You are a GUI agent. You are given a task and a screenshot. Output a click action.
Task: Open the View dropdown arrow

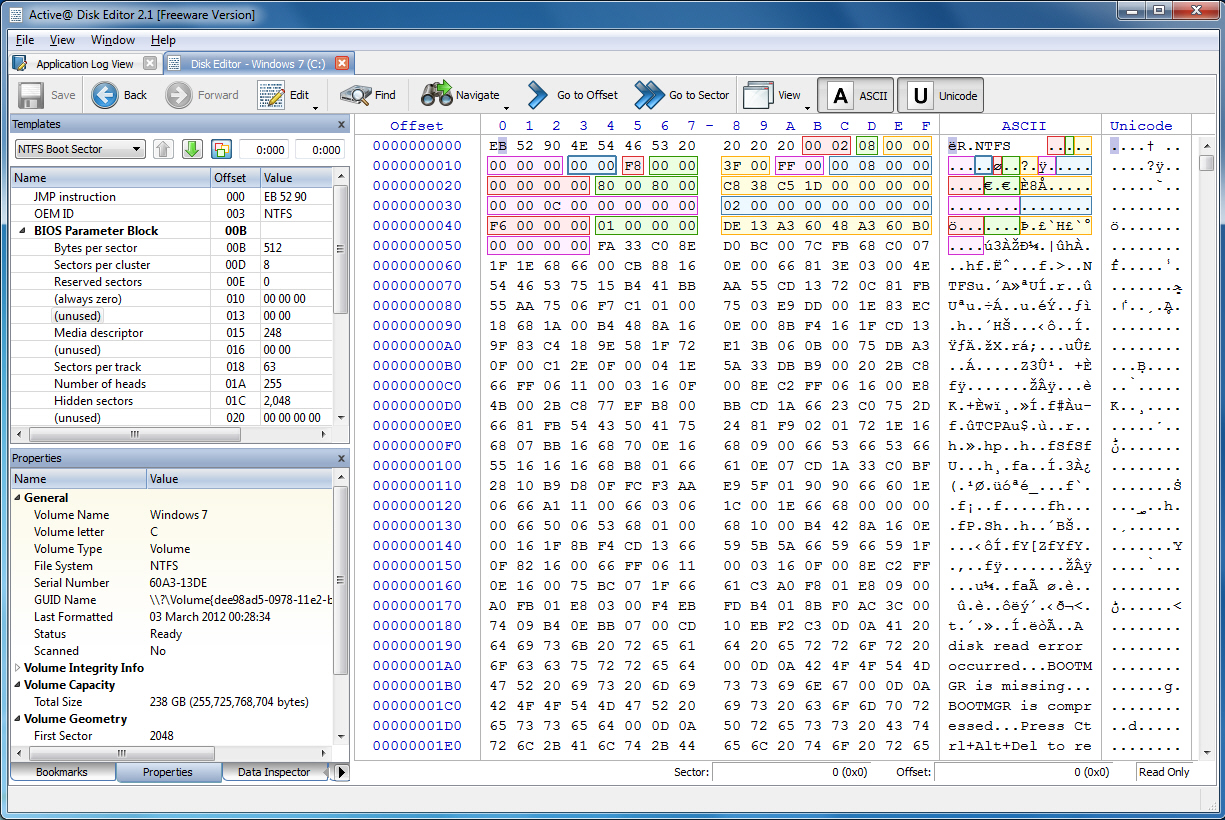[x=807, y=107]
